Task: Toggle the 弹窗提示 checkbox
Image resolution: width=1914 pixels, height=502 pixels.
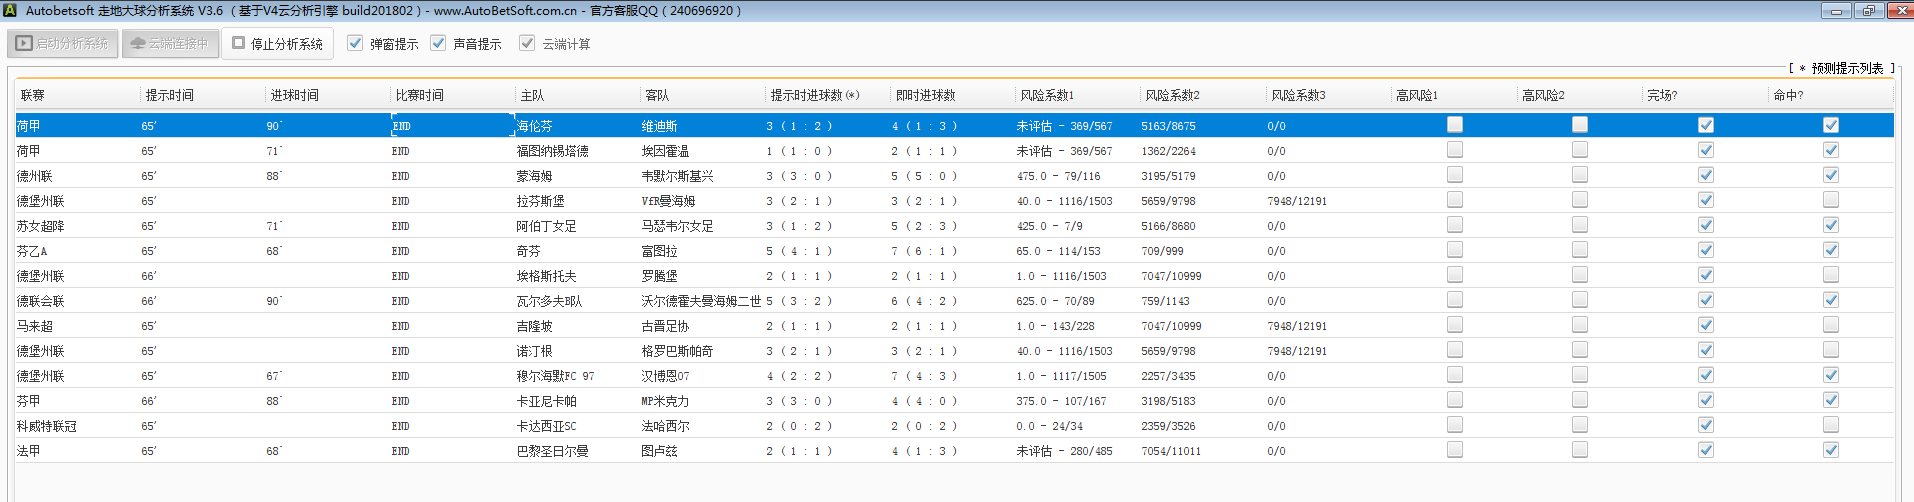Action: point(355,43)
